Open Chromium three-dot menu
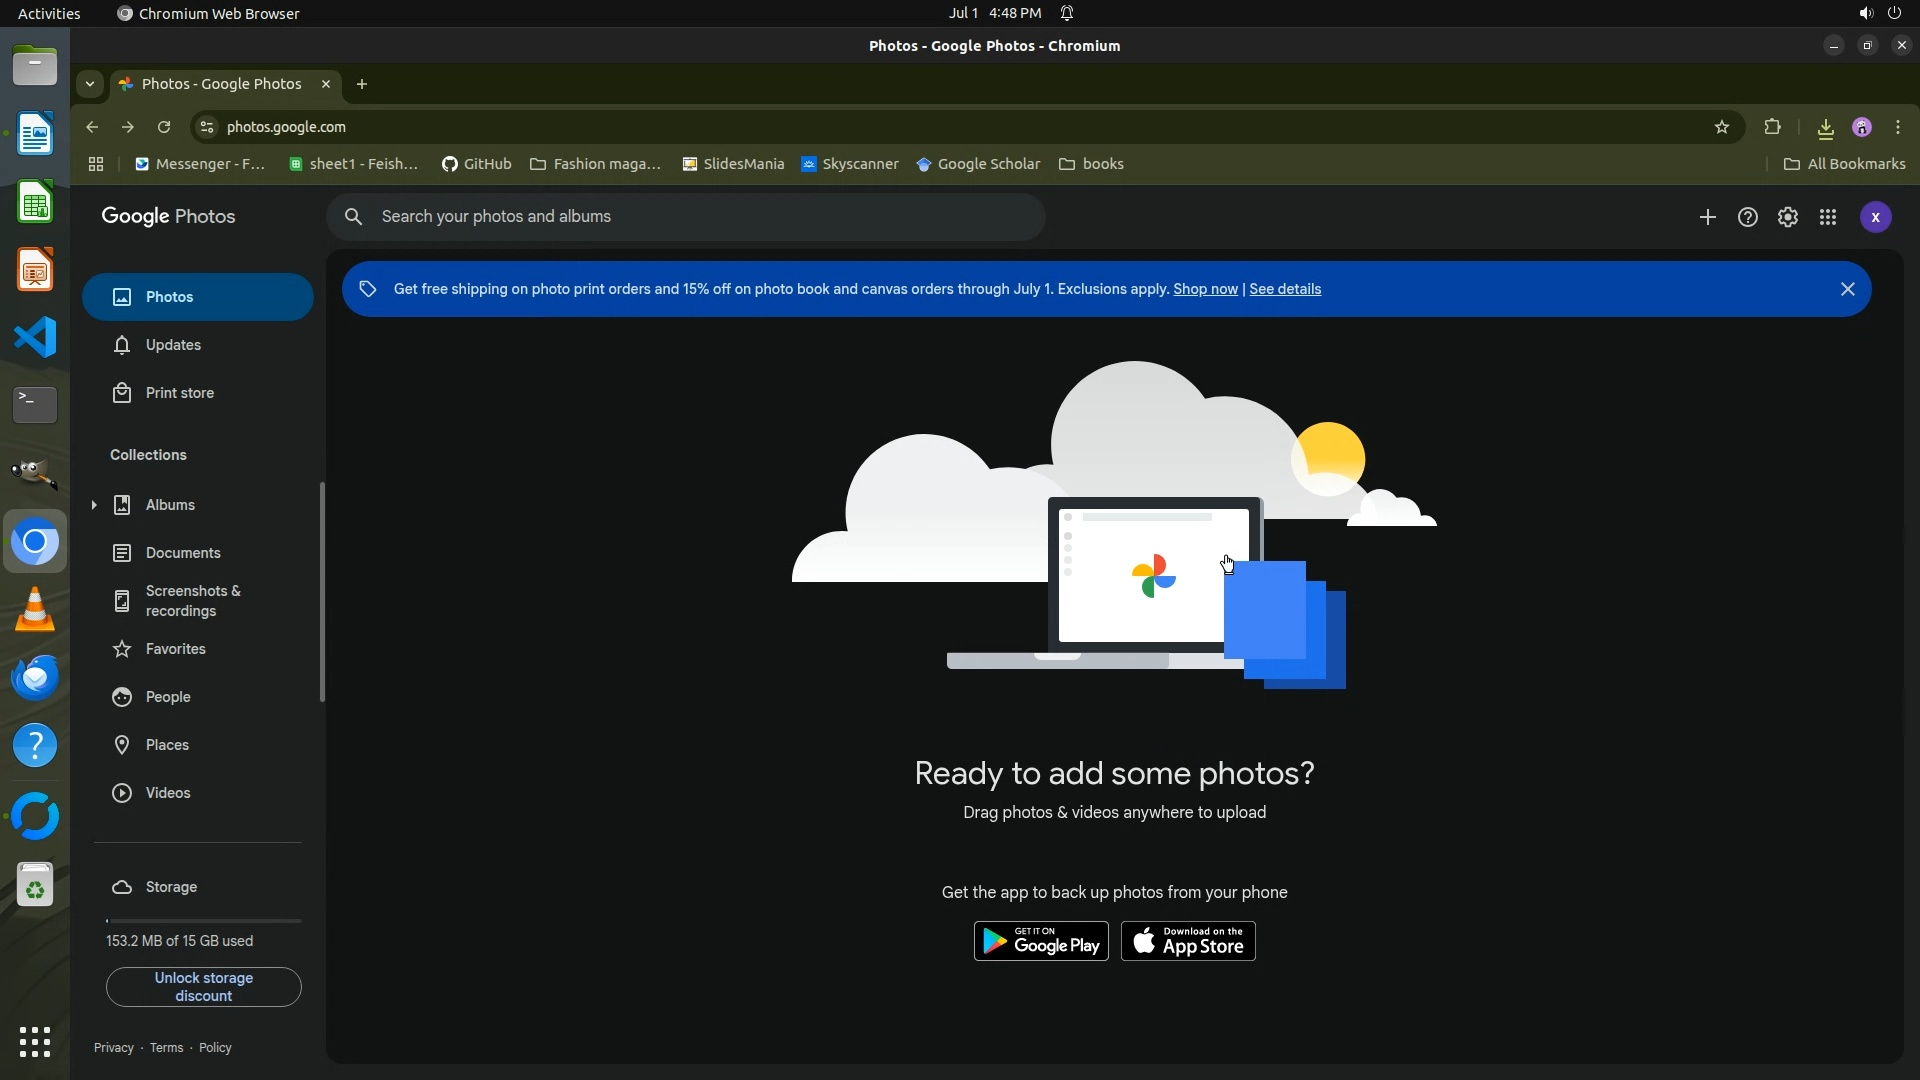1920x1080 pixels. 1897,127
